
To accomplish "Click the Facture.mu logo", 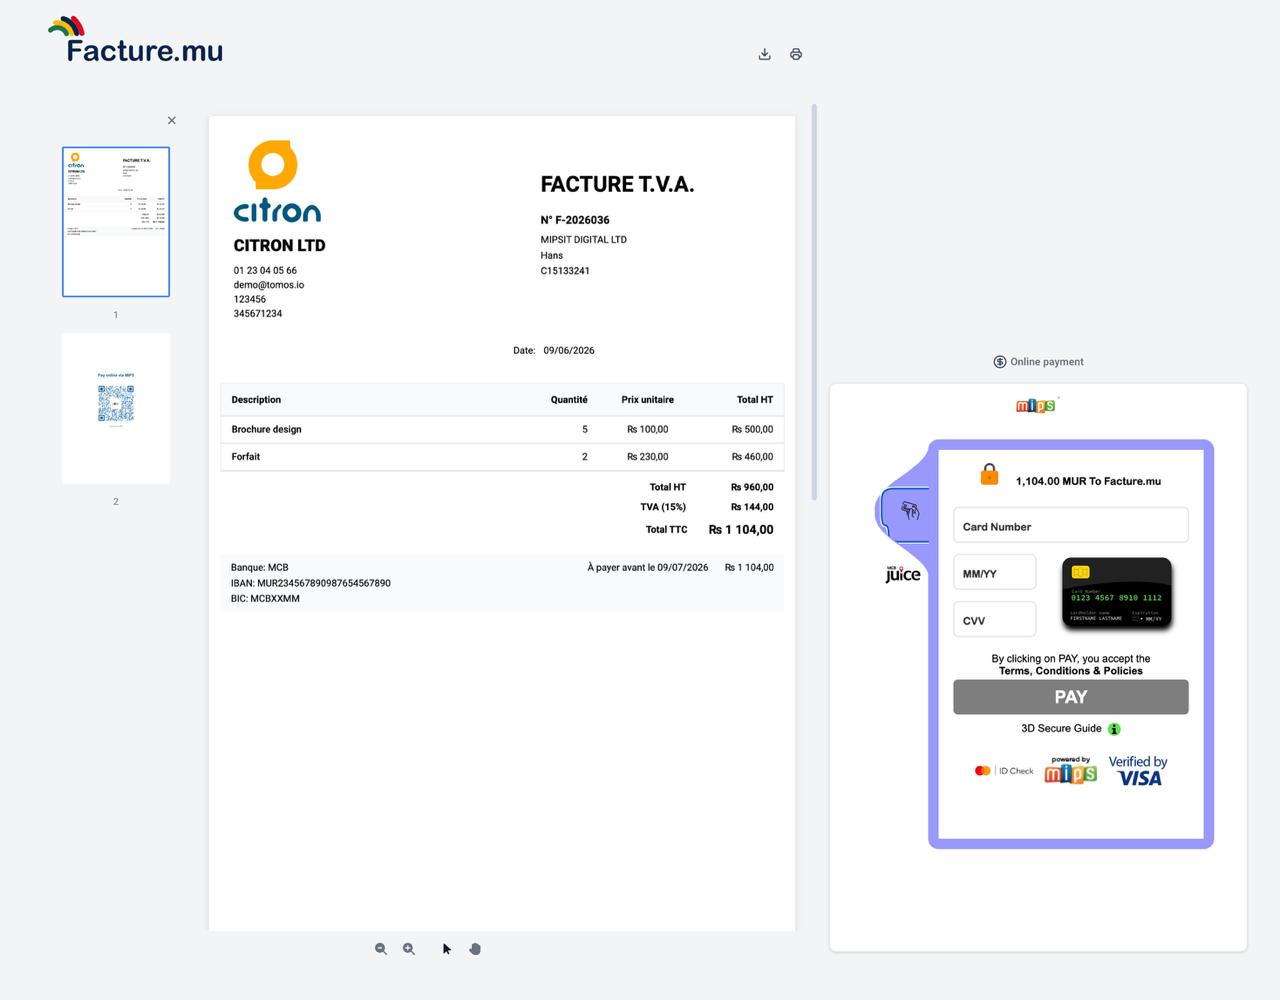I will click(136, 41).
